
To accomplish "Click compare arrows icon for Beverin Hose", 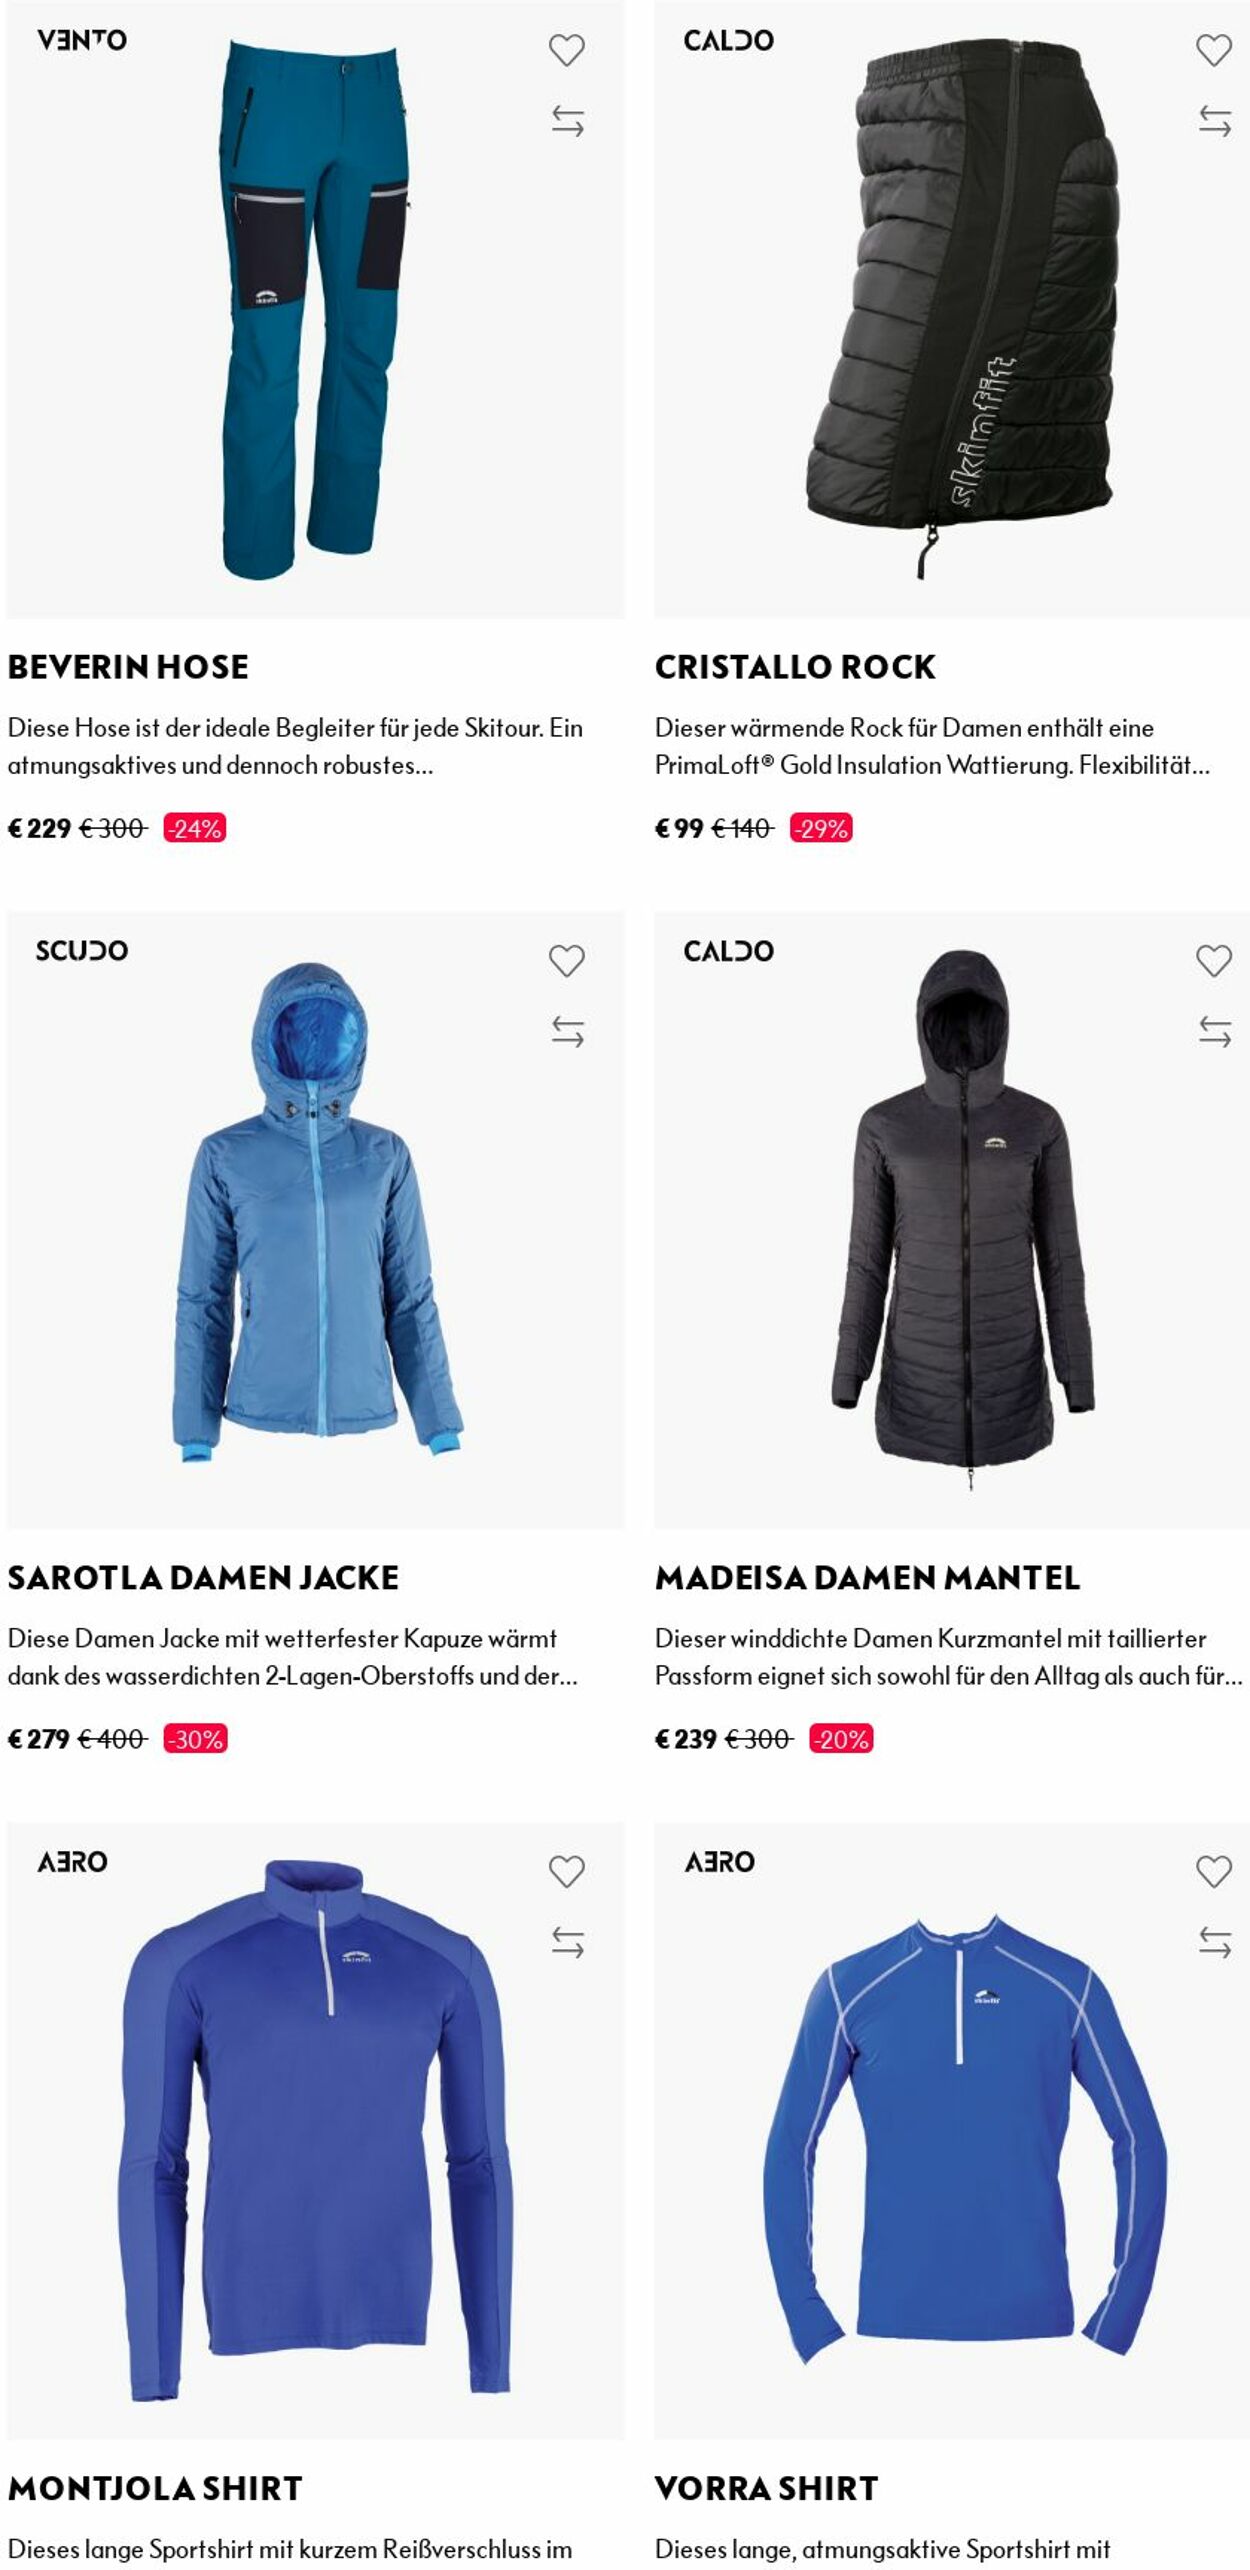I will 567,121.
